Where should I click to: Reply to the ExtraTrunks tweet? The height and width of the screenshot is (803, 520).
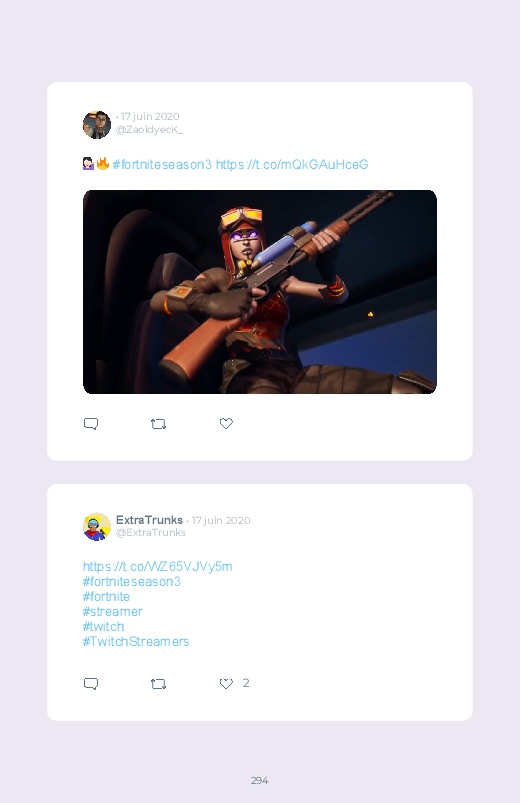tap(91, 684)
